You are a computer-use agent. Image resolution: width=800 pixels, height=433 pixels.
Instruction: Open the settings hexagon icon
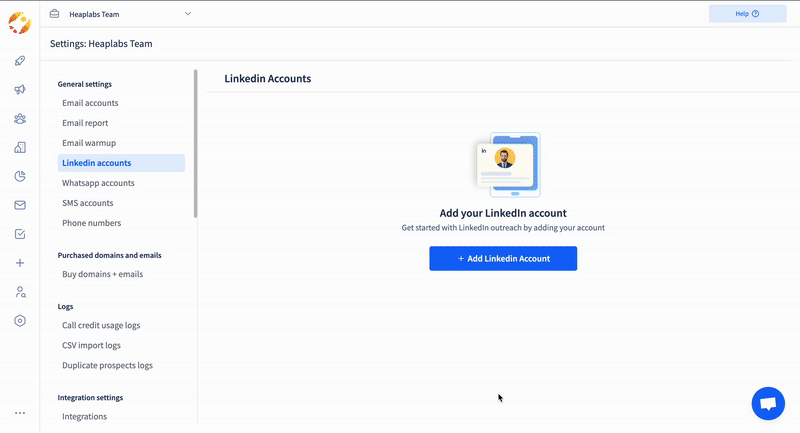(20, 321)
